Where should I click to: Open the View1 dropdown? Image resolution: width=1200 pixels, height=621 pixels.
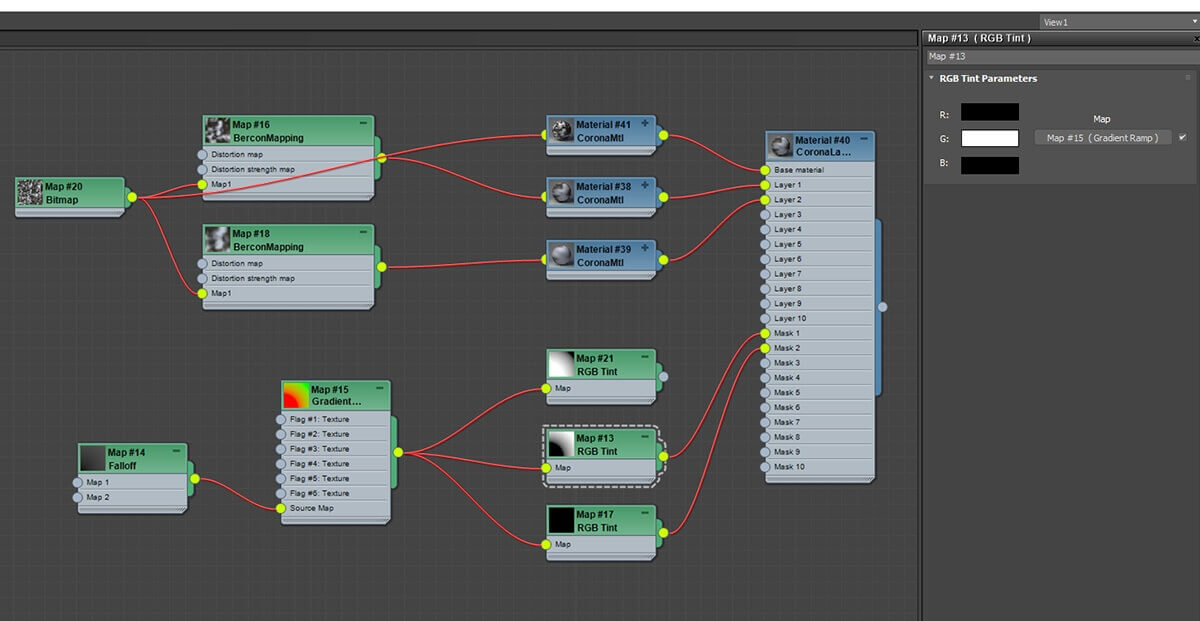[x=1118, y=21]
